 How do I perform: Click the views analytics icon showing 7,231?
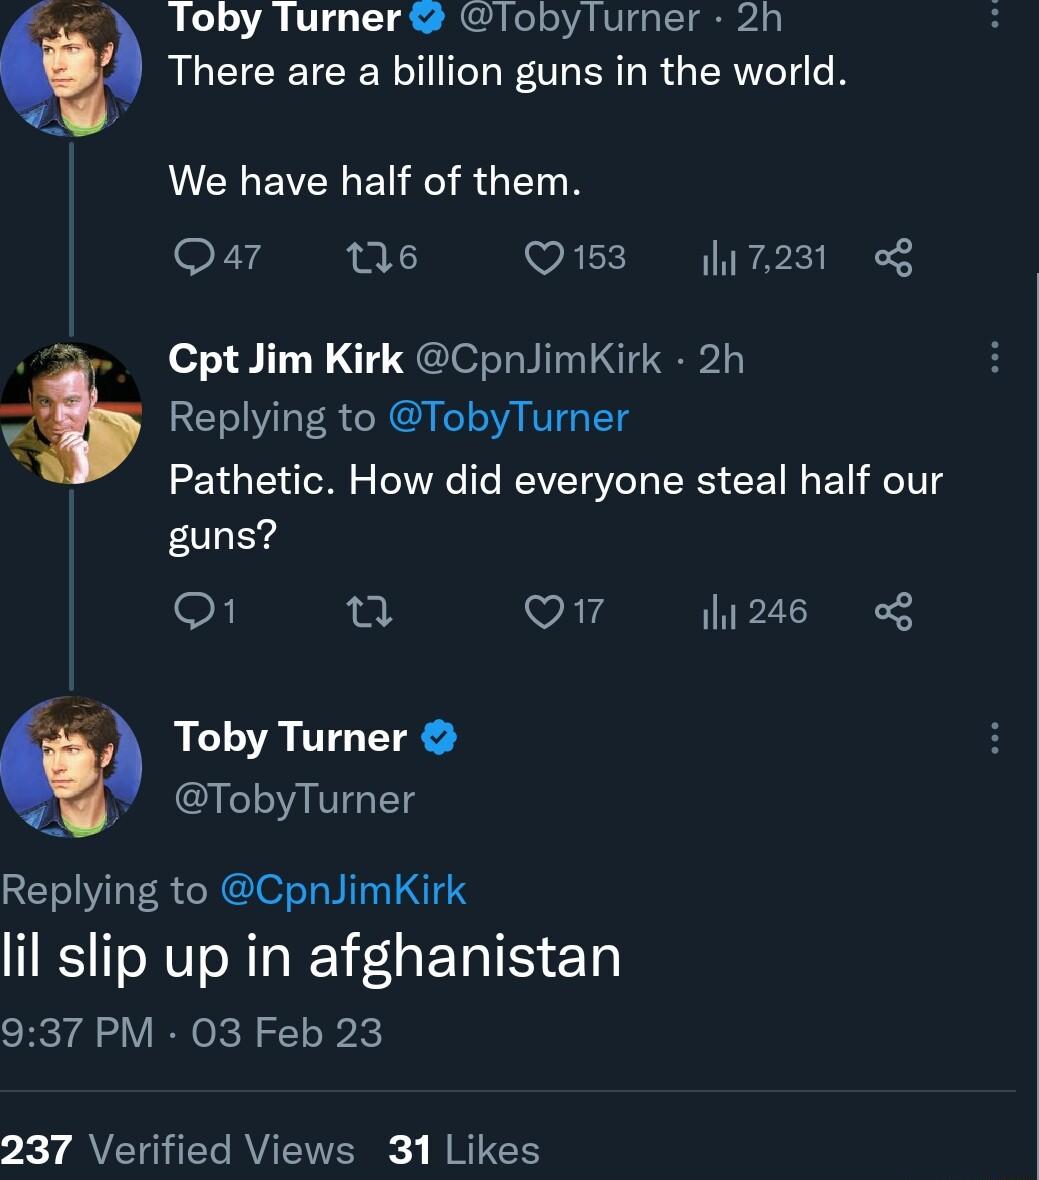[x=718, y=257]
